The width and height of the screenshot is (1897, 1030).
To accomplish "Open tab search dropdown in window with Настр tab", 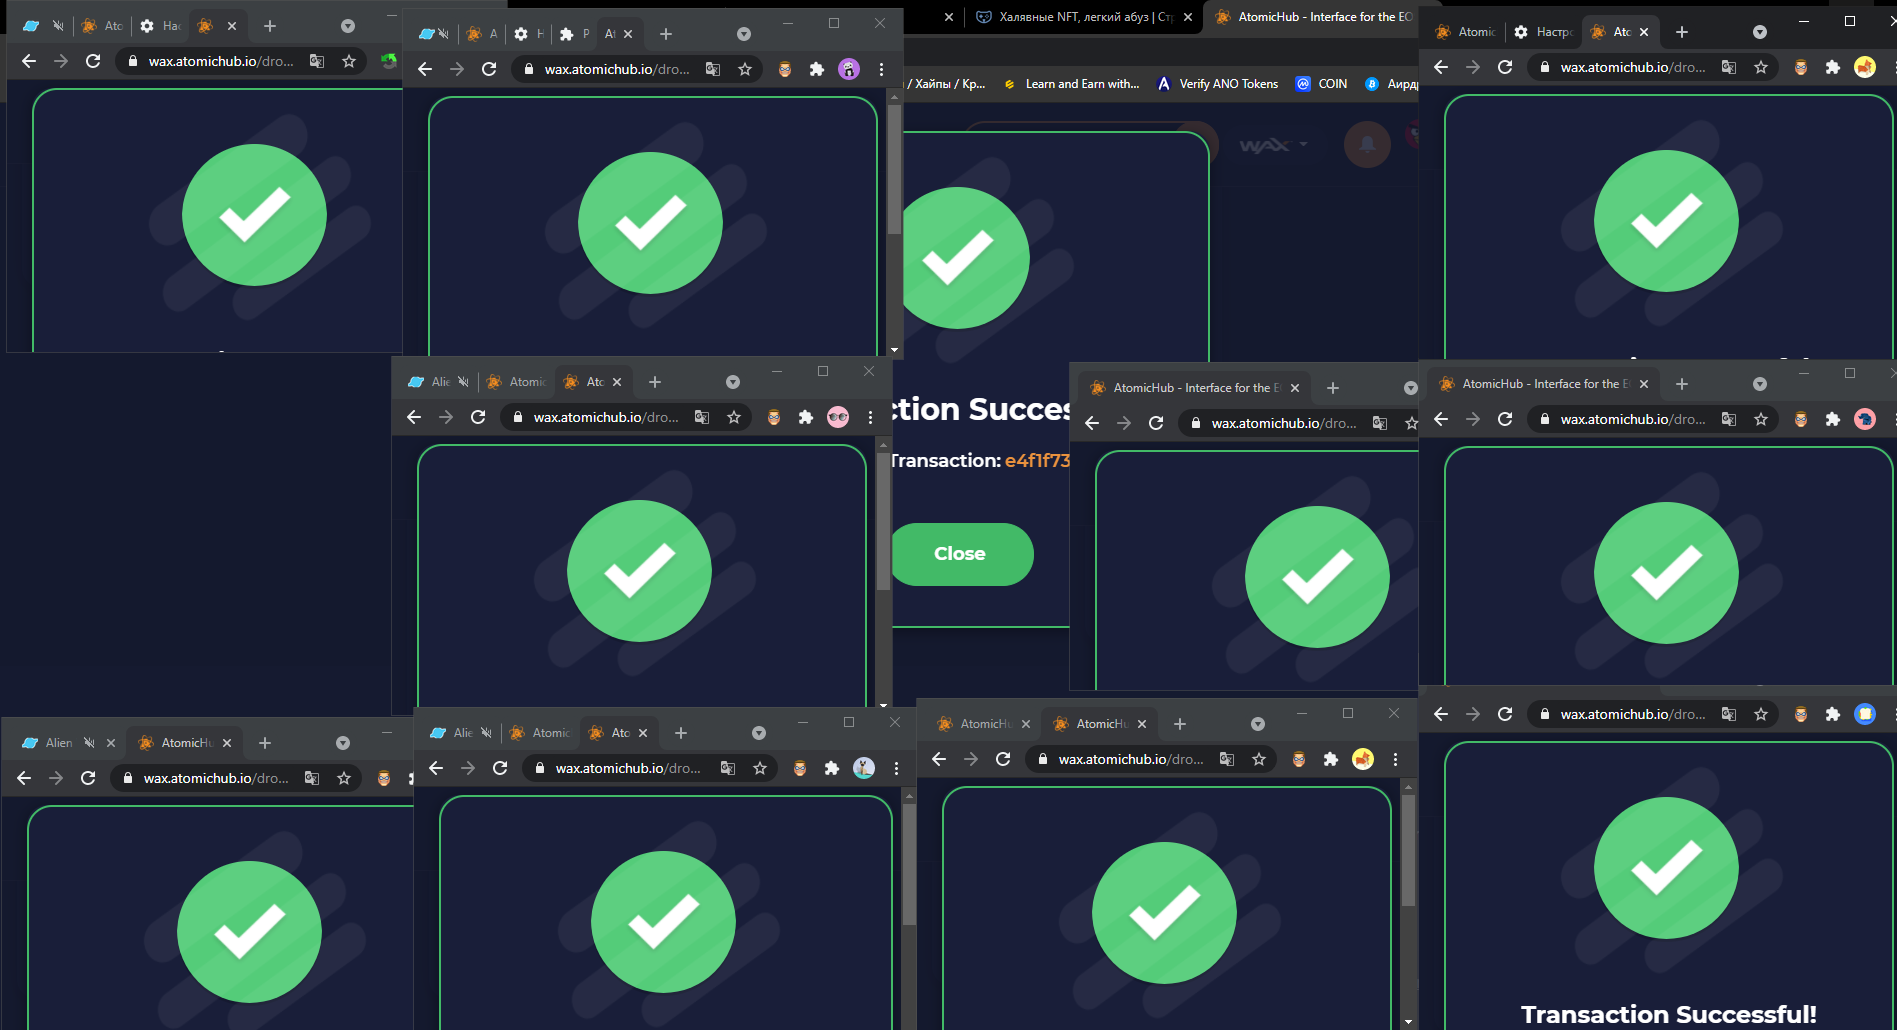I will tap(1760, 32).
